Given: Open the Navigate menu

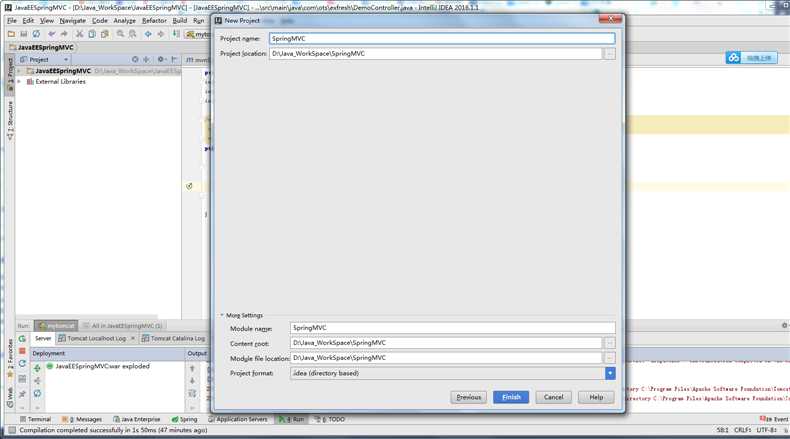Looking at the screenshot, I should (73, 21).
